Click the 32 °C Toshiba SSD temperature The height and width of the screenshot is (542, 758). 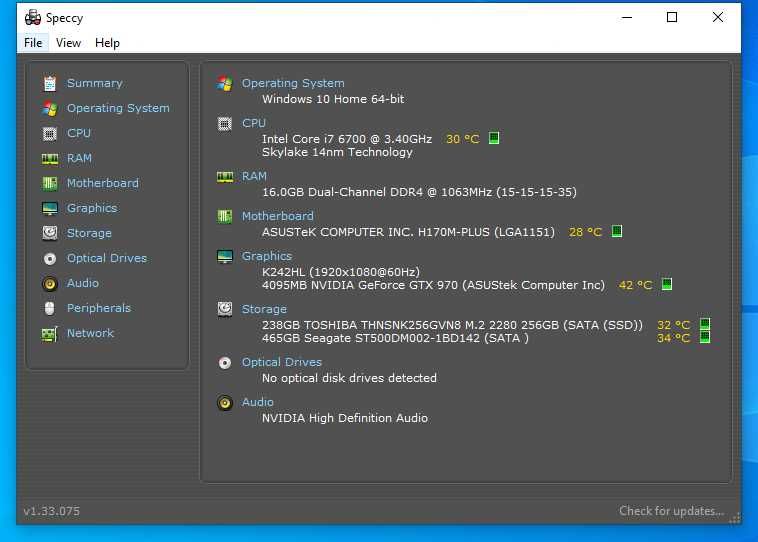[x=673, y=325]
